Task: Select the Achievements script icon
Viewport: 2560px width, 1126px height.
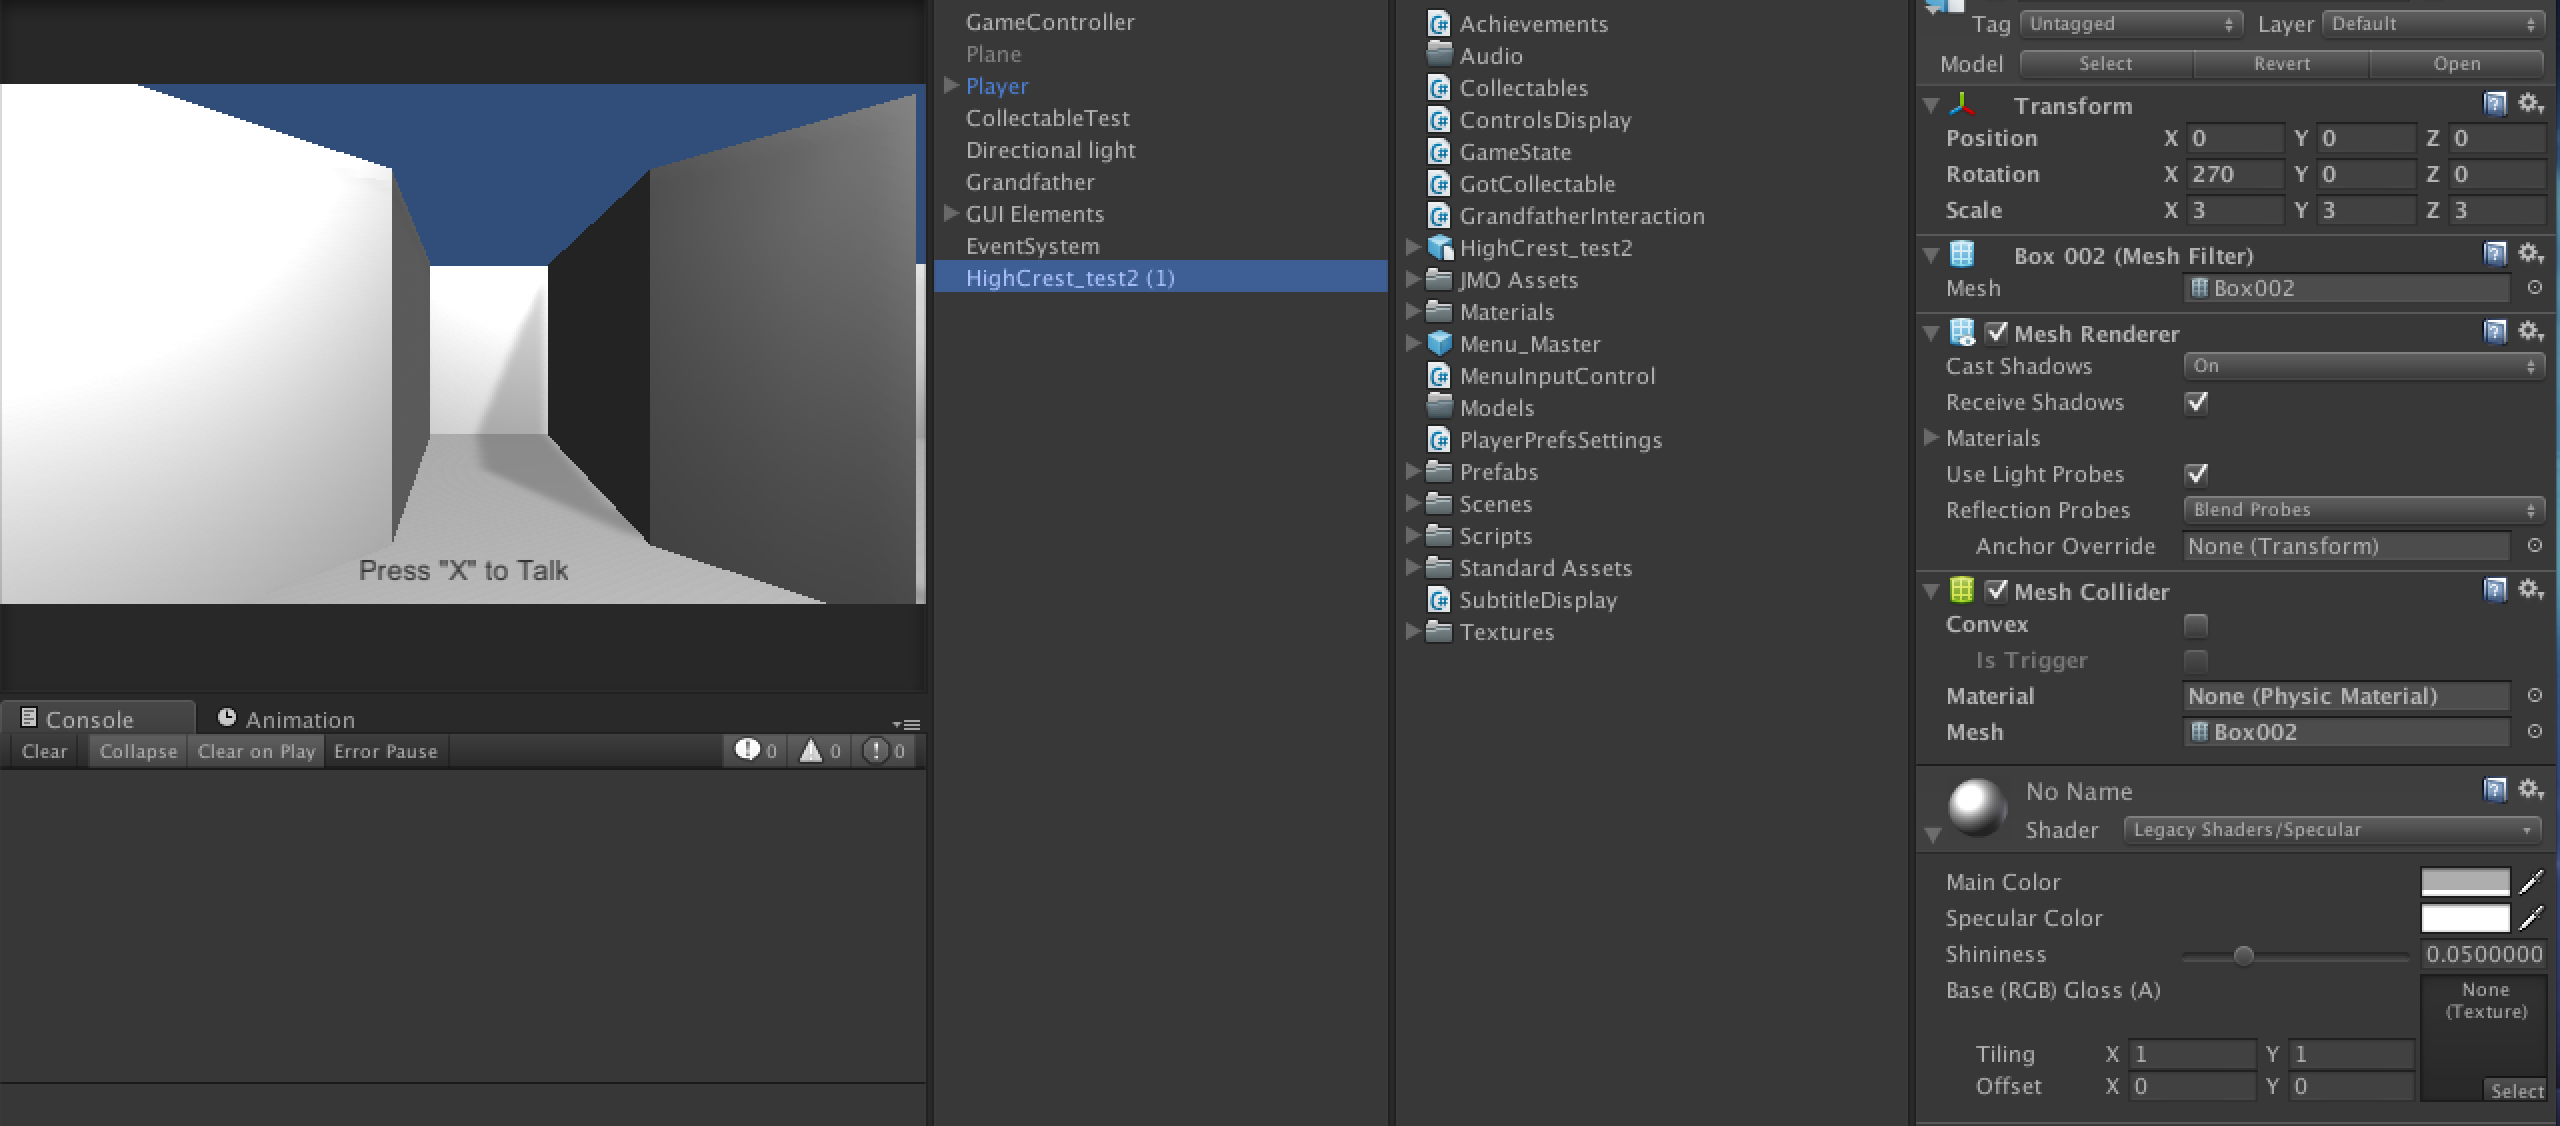Action: (x=1439, y=24)
